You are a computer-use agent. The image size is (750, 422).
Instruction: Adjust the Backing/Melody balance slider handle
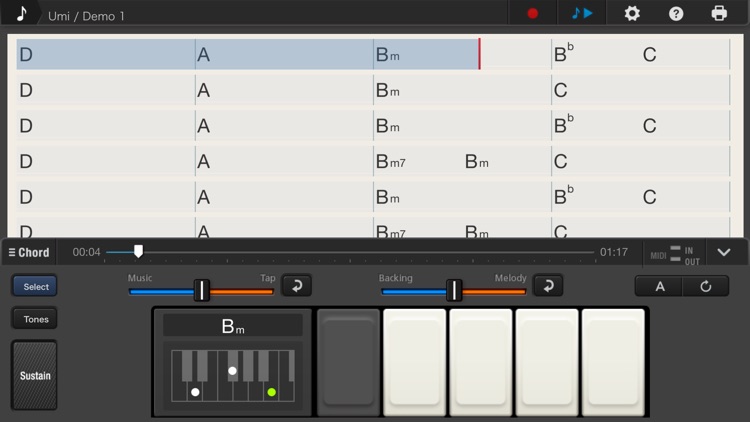tap(454, 290)
